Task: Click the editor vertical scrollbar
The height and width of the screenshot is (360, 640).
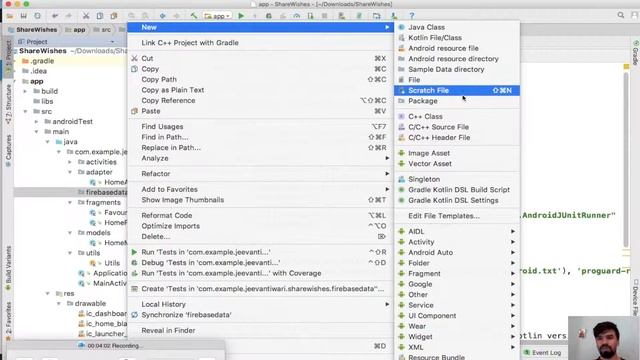Action: point(626,161)
